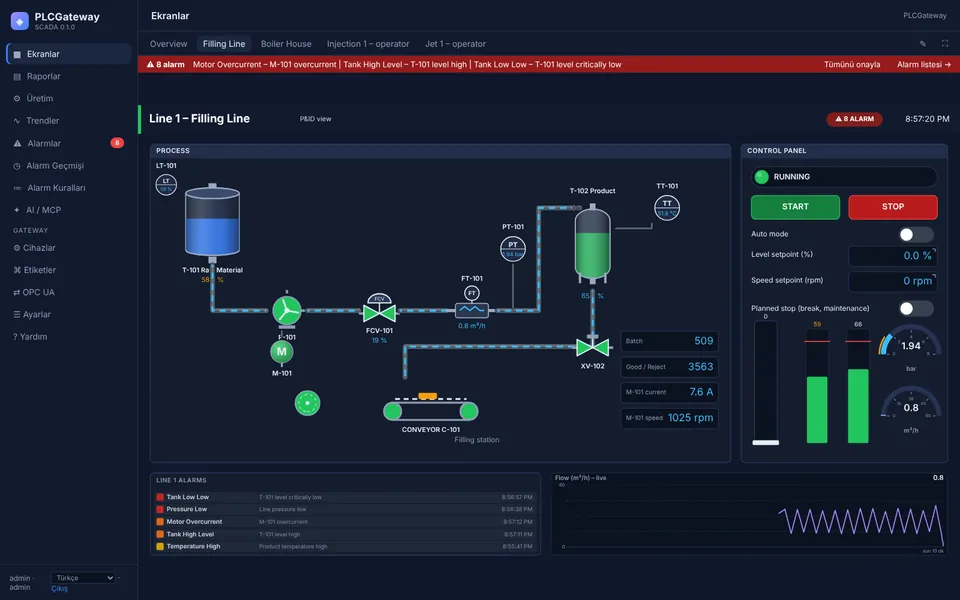
Task: Click the fullscreen icon near the tabs
Action: pos(945,44)
